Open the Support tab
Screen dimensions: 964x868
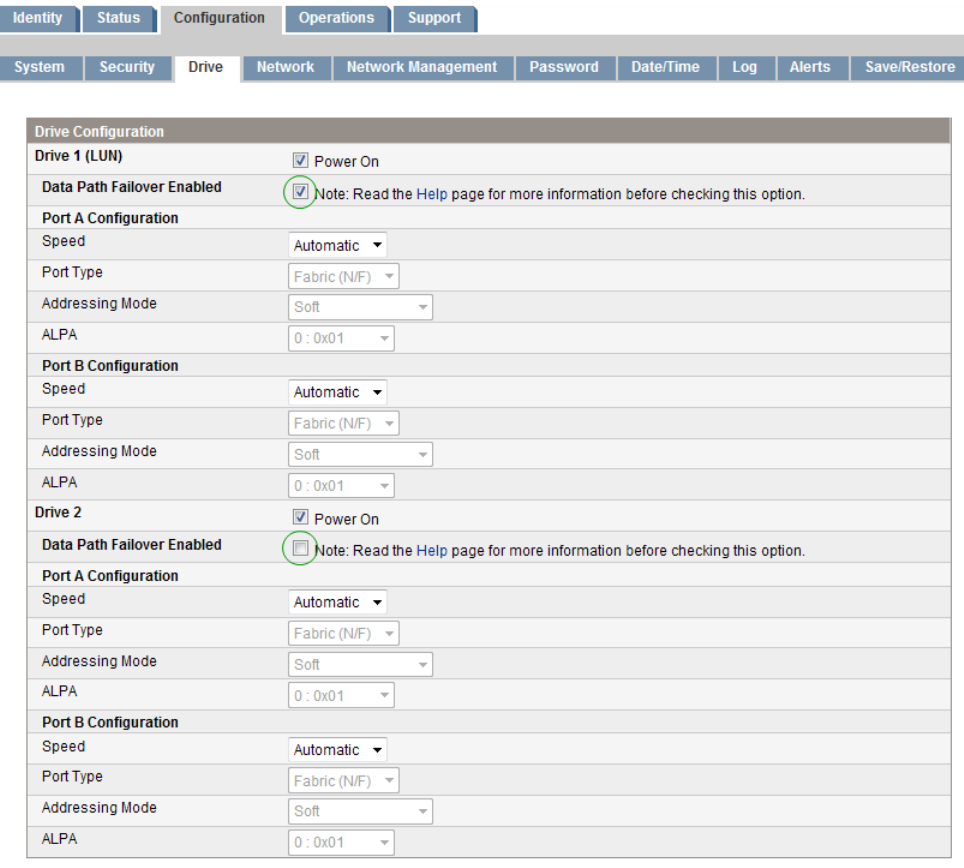[434, 18]
